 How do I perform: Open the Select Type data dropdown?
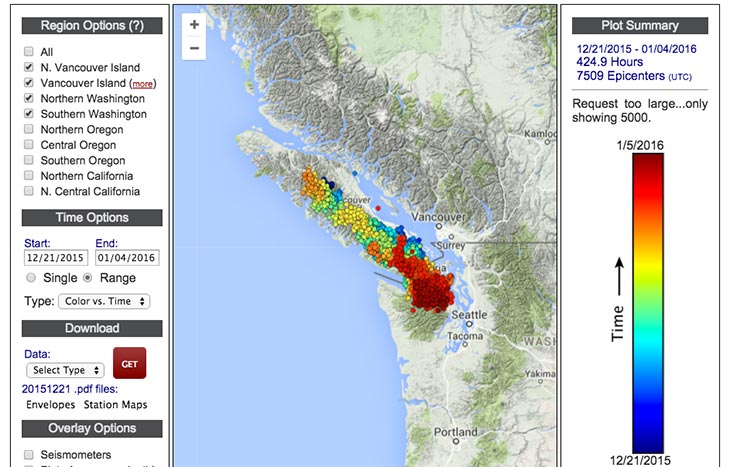click(65, 370)
